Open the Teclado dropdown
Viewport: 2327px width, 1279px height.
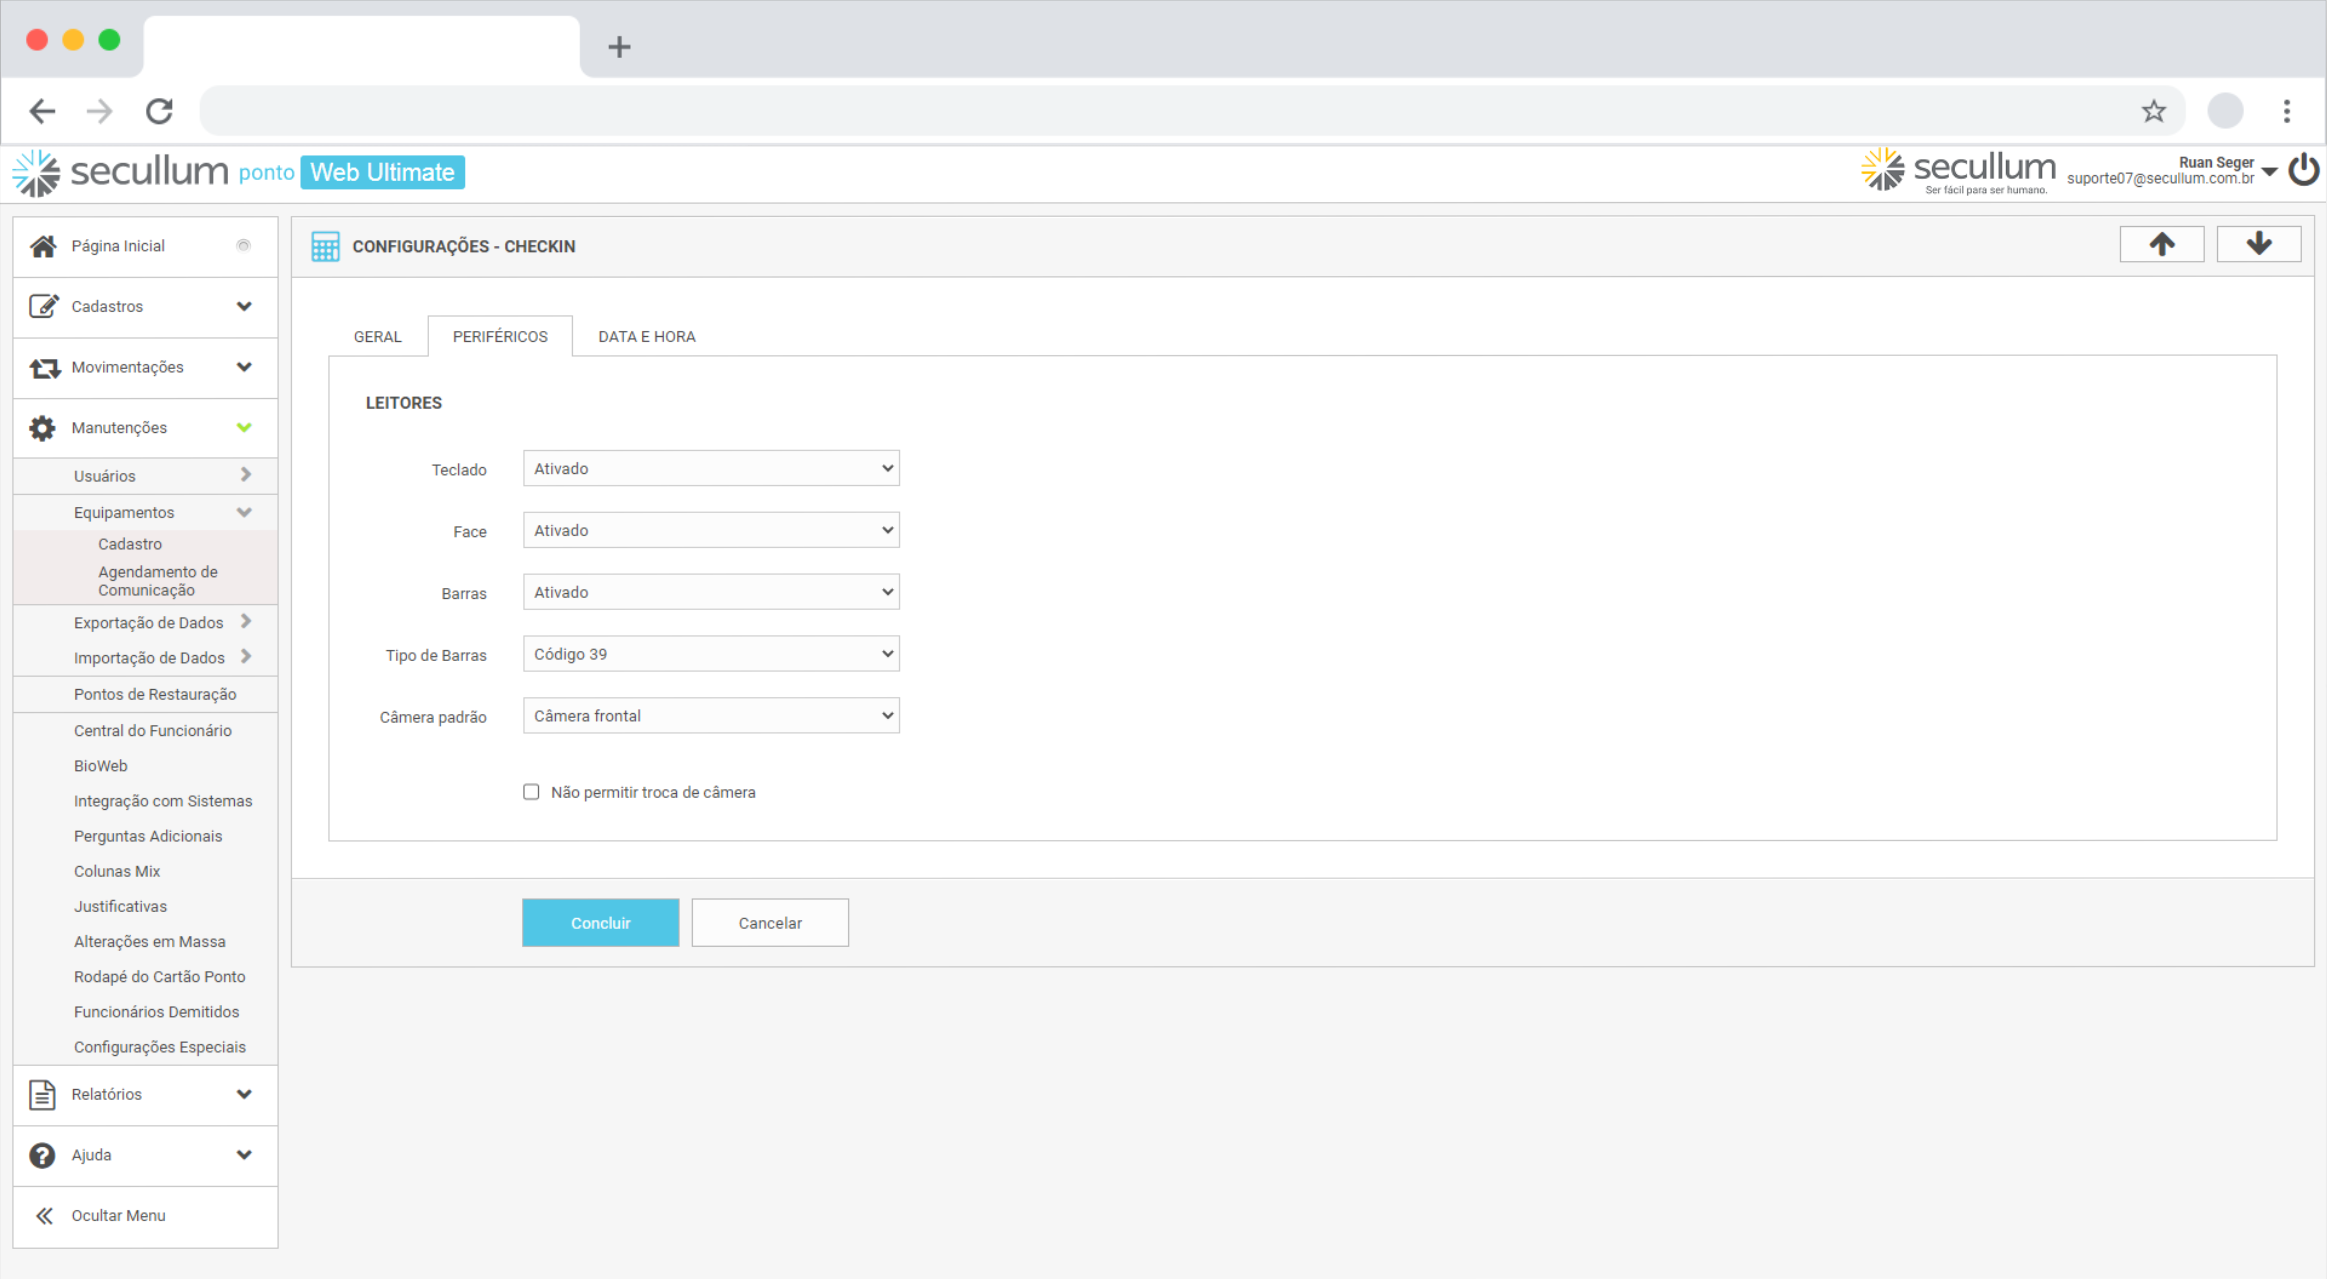pos(710,469)
